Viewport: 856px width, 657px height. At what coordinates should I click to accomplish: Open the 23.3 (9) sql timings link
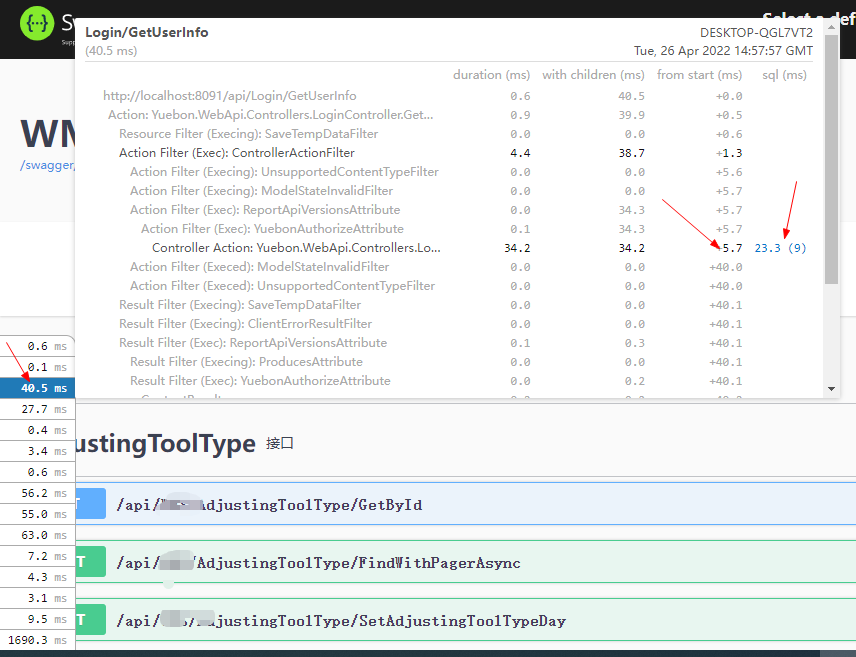(780, 248)
